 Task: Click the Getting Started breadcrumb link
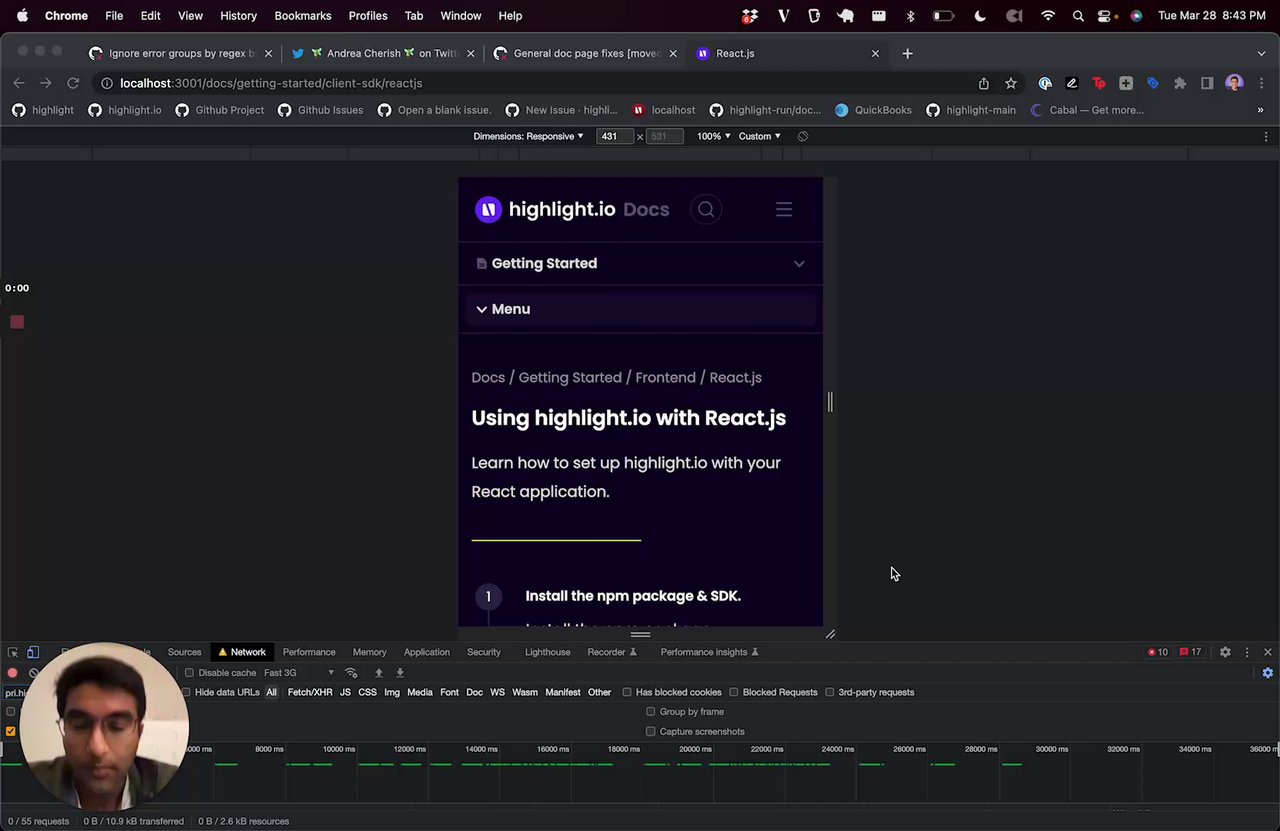570,377
